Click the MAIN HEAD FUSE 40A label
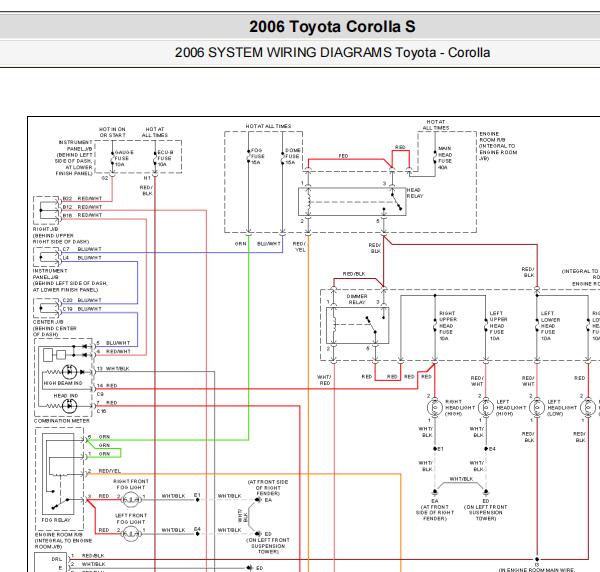Screen dimensions: 600x572 445,158
